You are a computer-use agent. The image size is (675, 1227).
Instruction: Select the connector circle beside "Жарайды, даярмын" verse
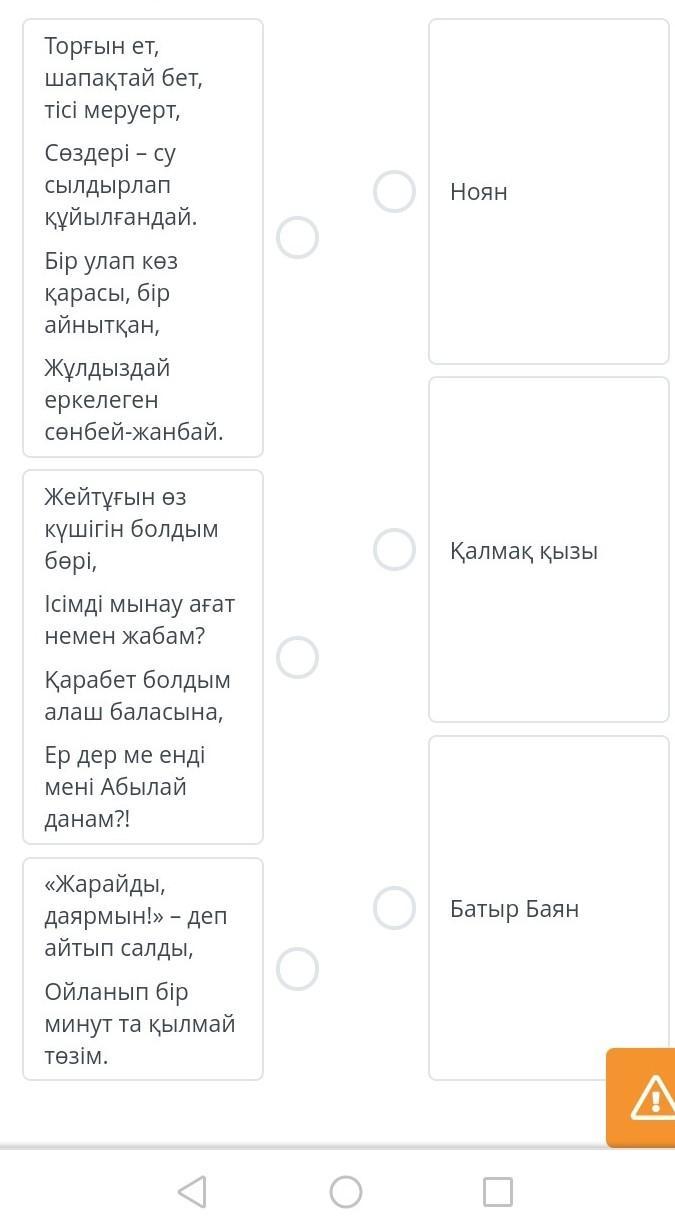[297, 968]
